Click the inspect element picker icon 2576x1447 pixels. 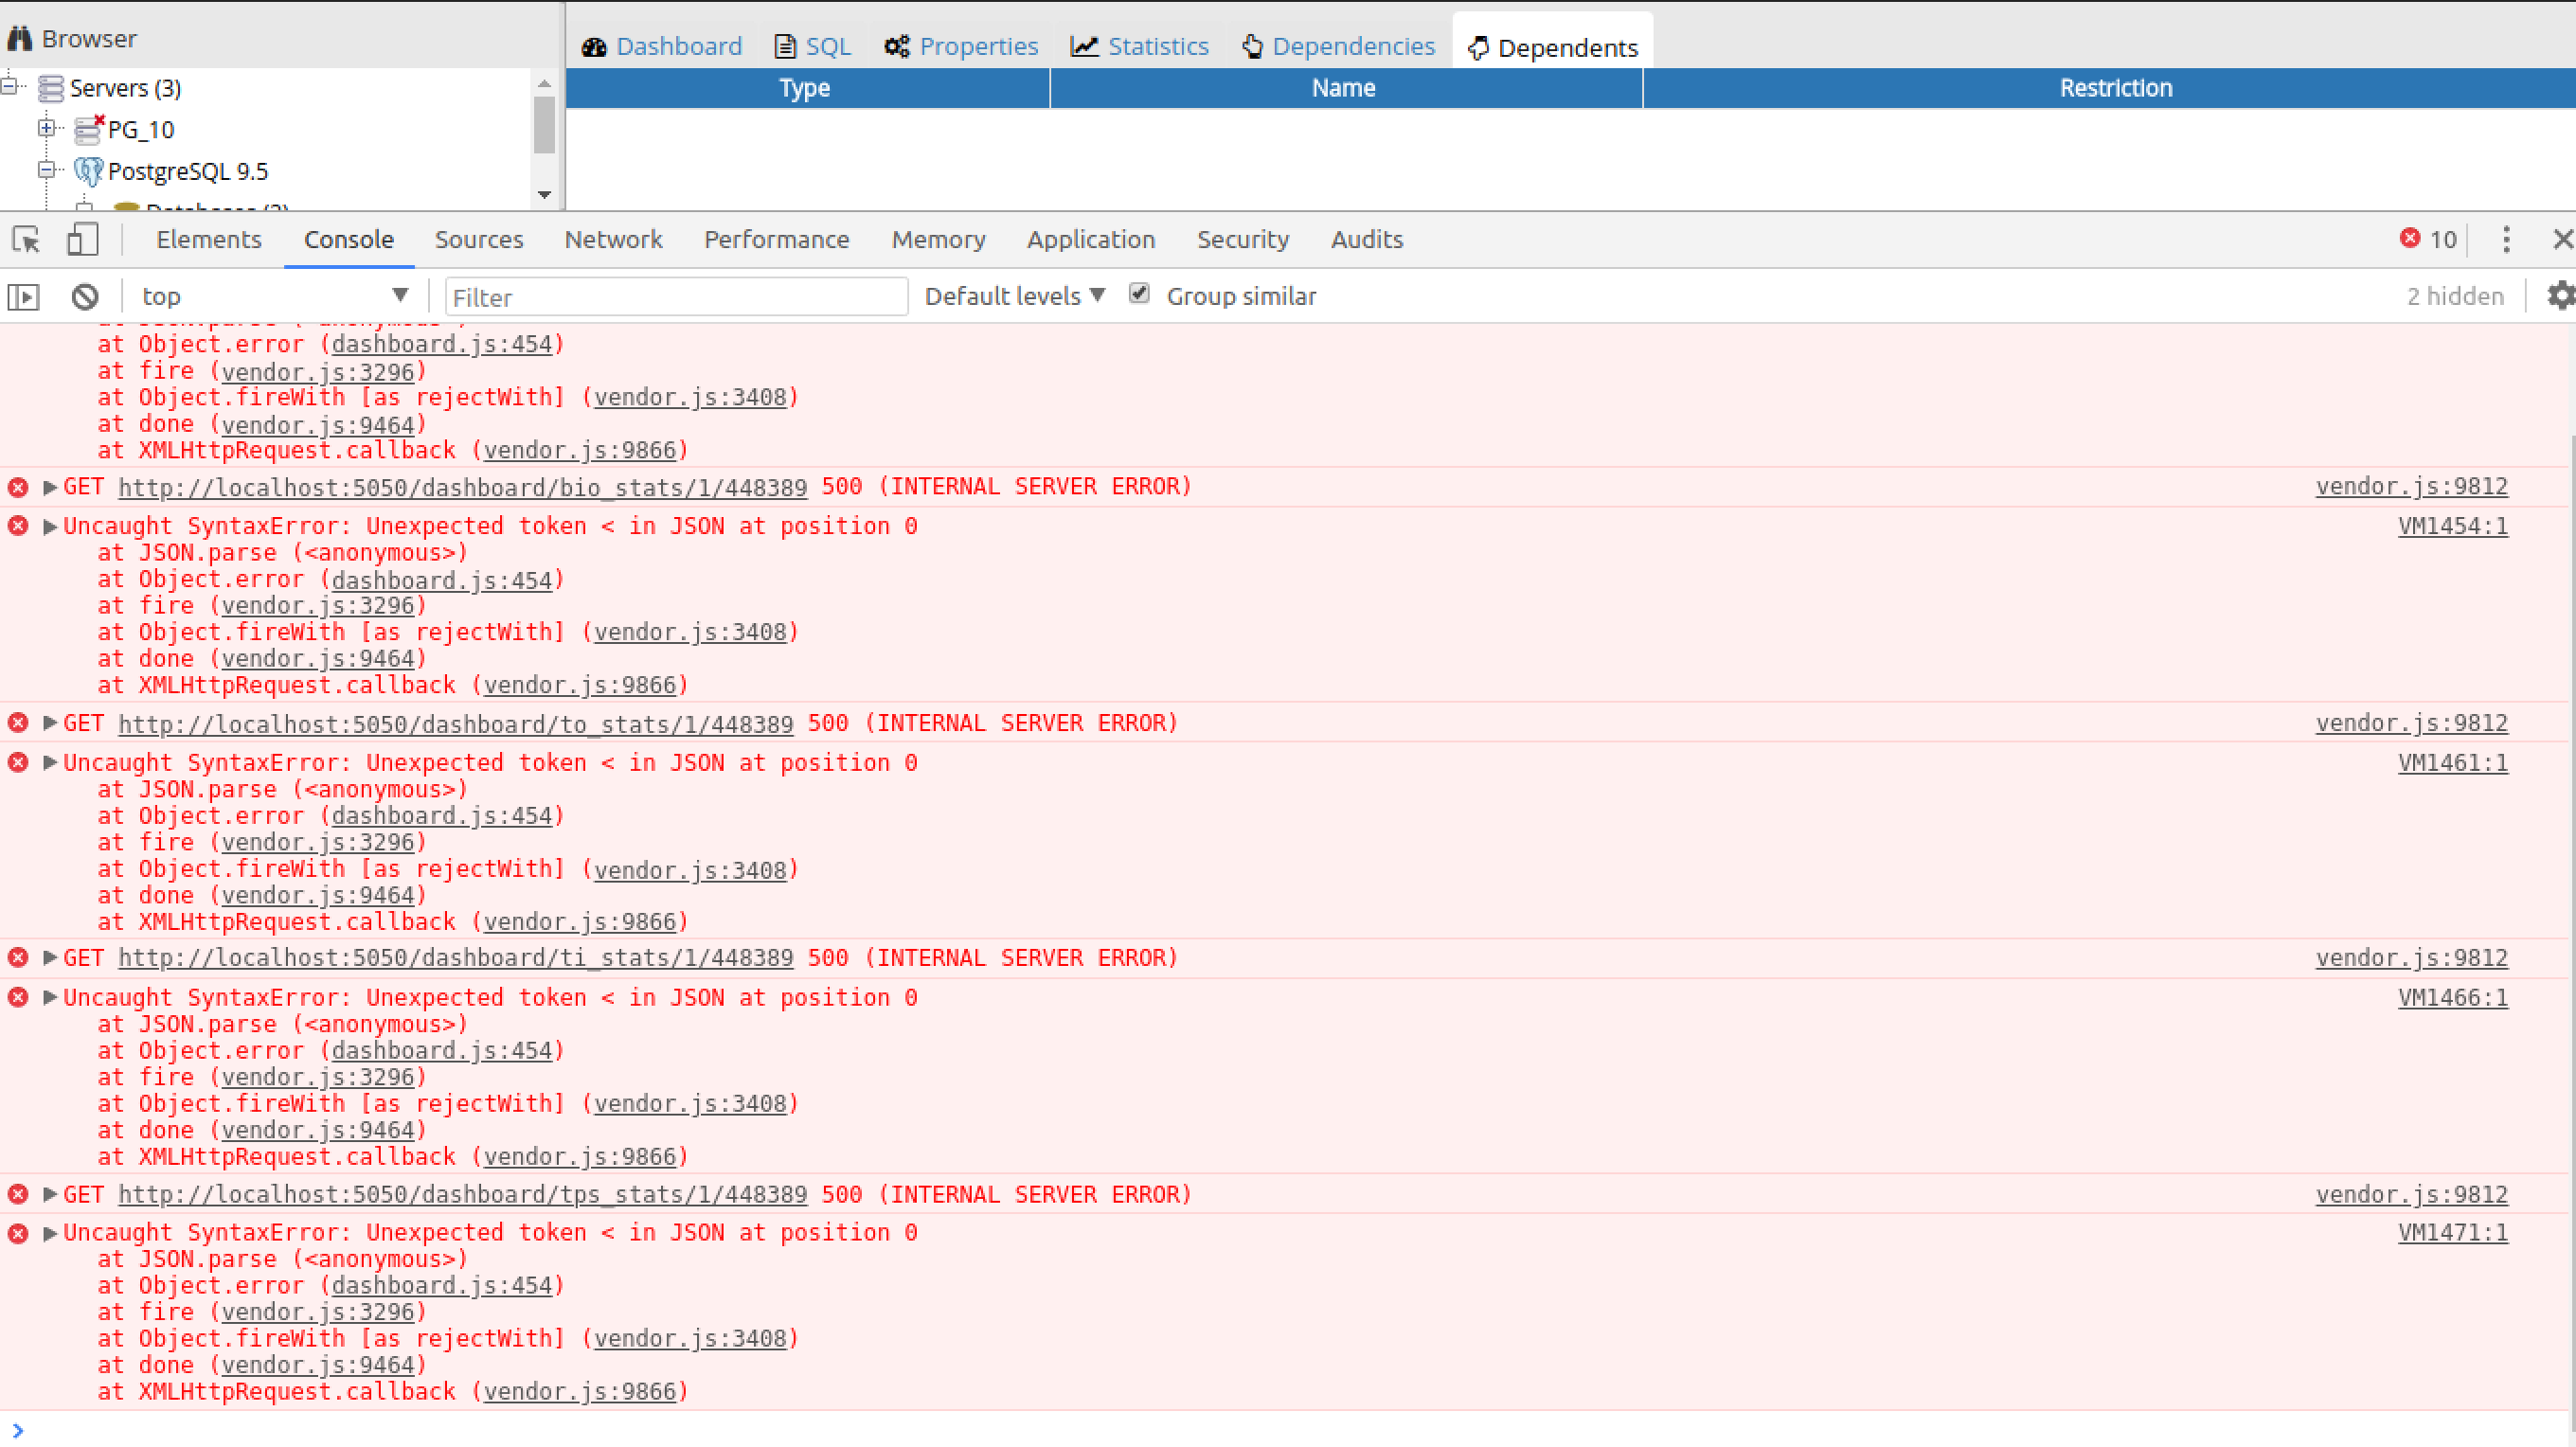(x=26, y=240)
